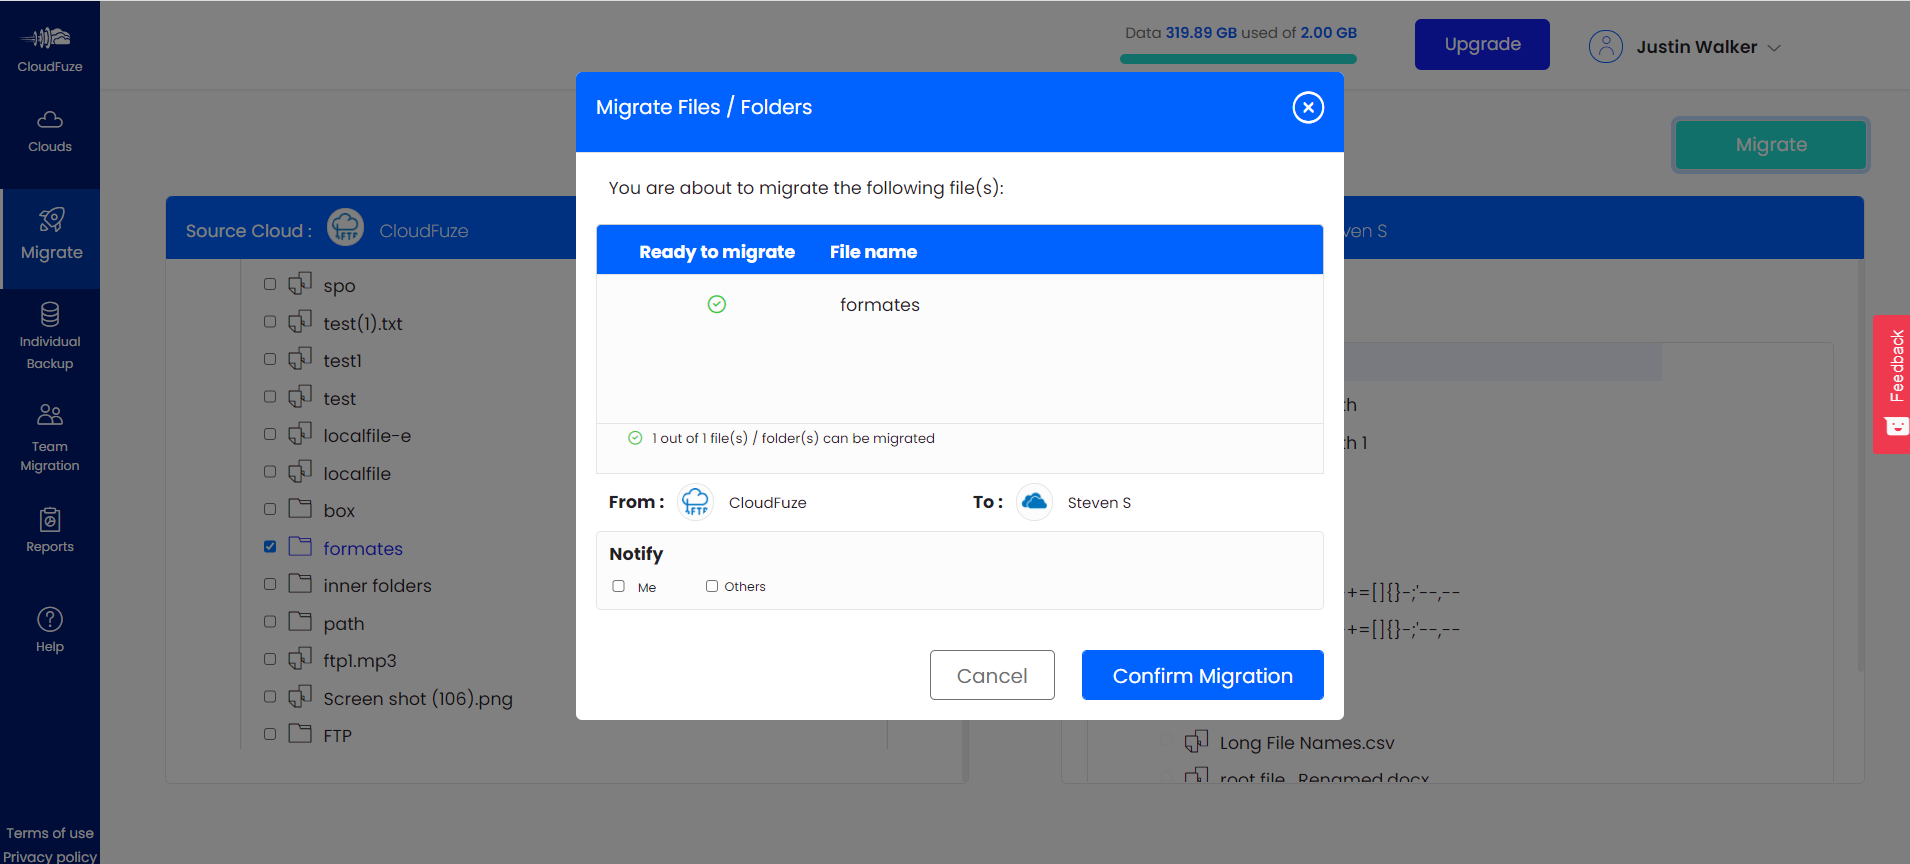This screenshot has height=864, width=1910.
Task: Click the user avatar icon
Action: click(1606, 47)
